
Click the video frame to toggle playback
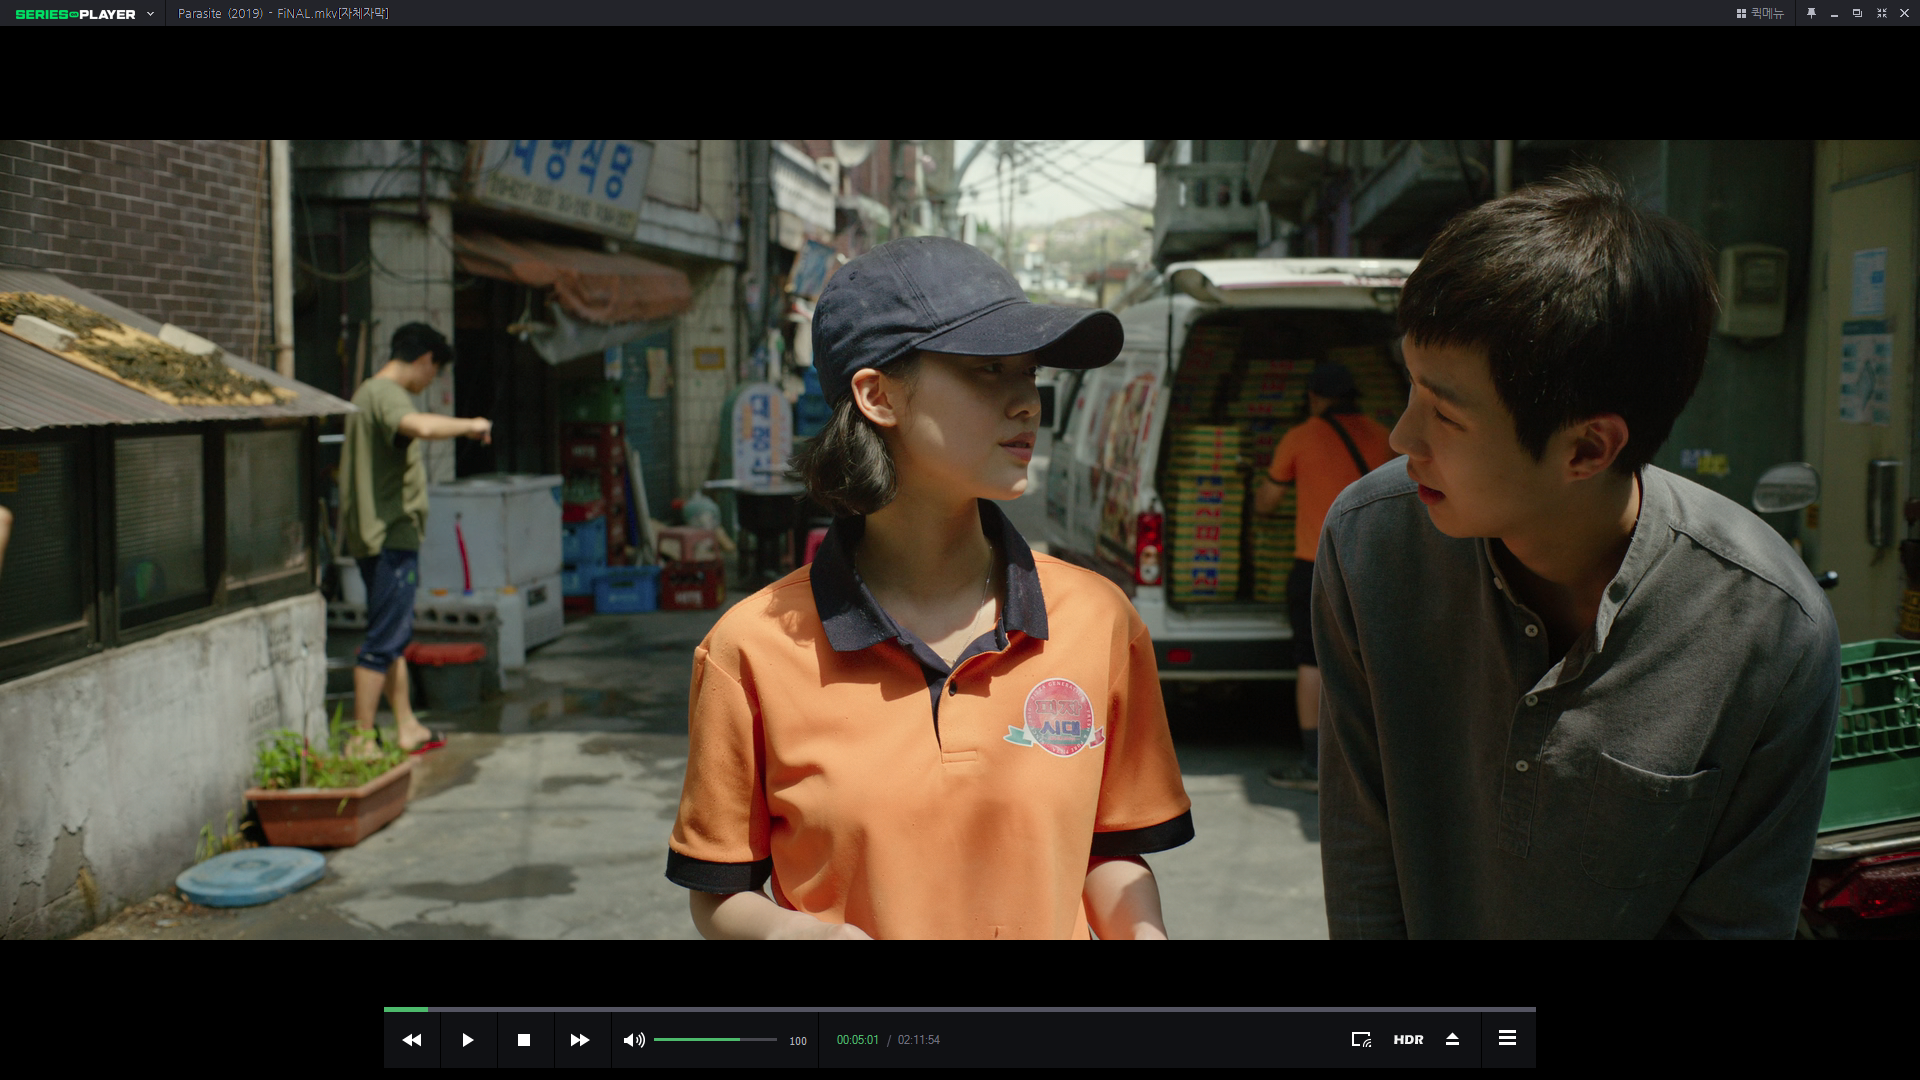(960, 539)
